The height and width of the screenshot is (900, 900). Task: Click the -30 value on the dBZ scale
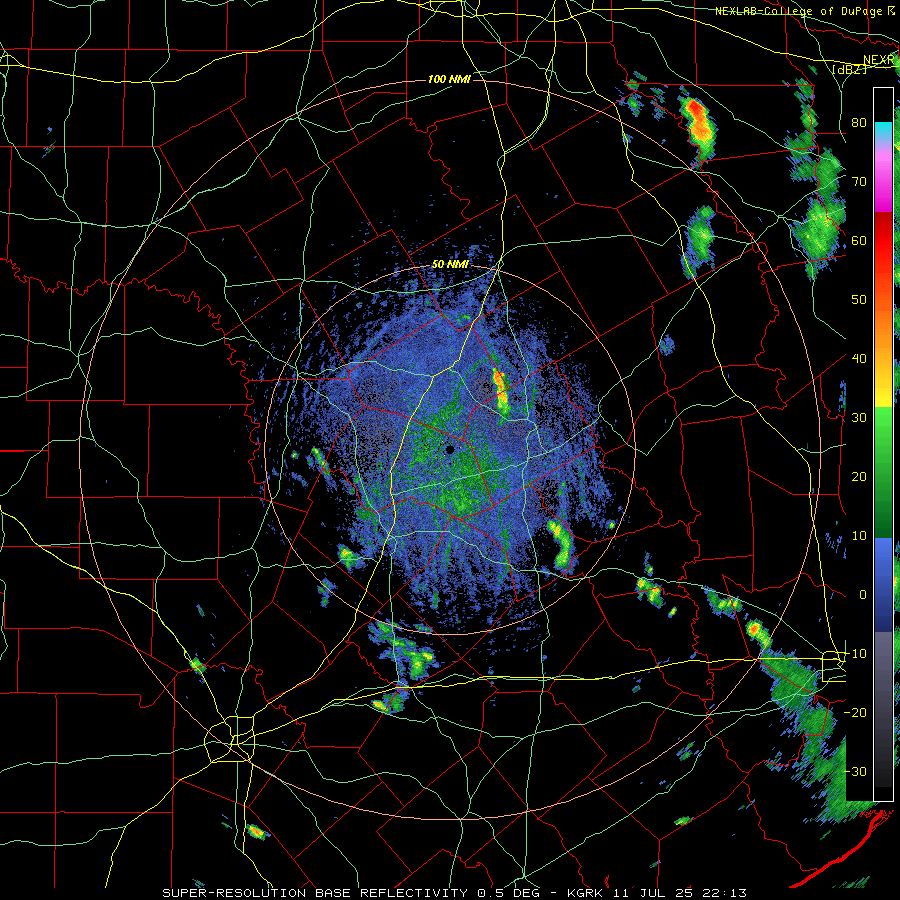(856, 772)
